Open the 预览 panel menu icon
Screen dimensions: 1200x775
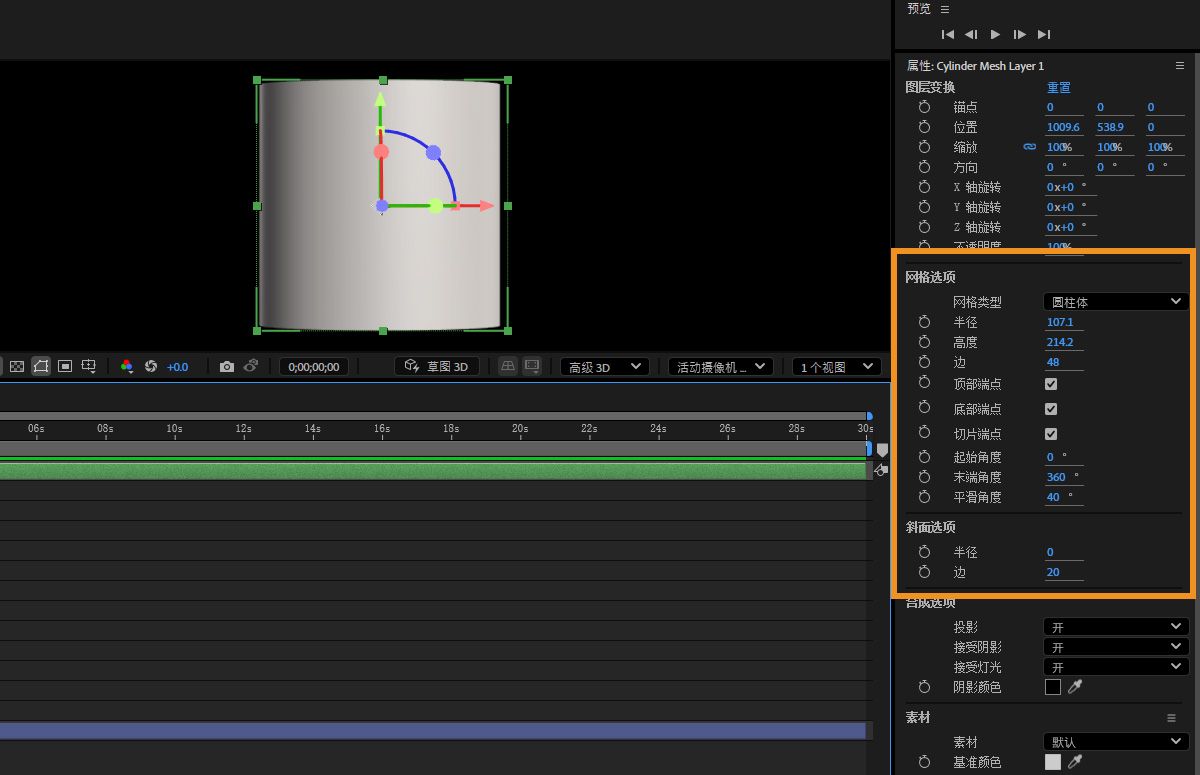pos(945,9)
